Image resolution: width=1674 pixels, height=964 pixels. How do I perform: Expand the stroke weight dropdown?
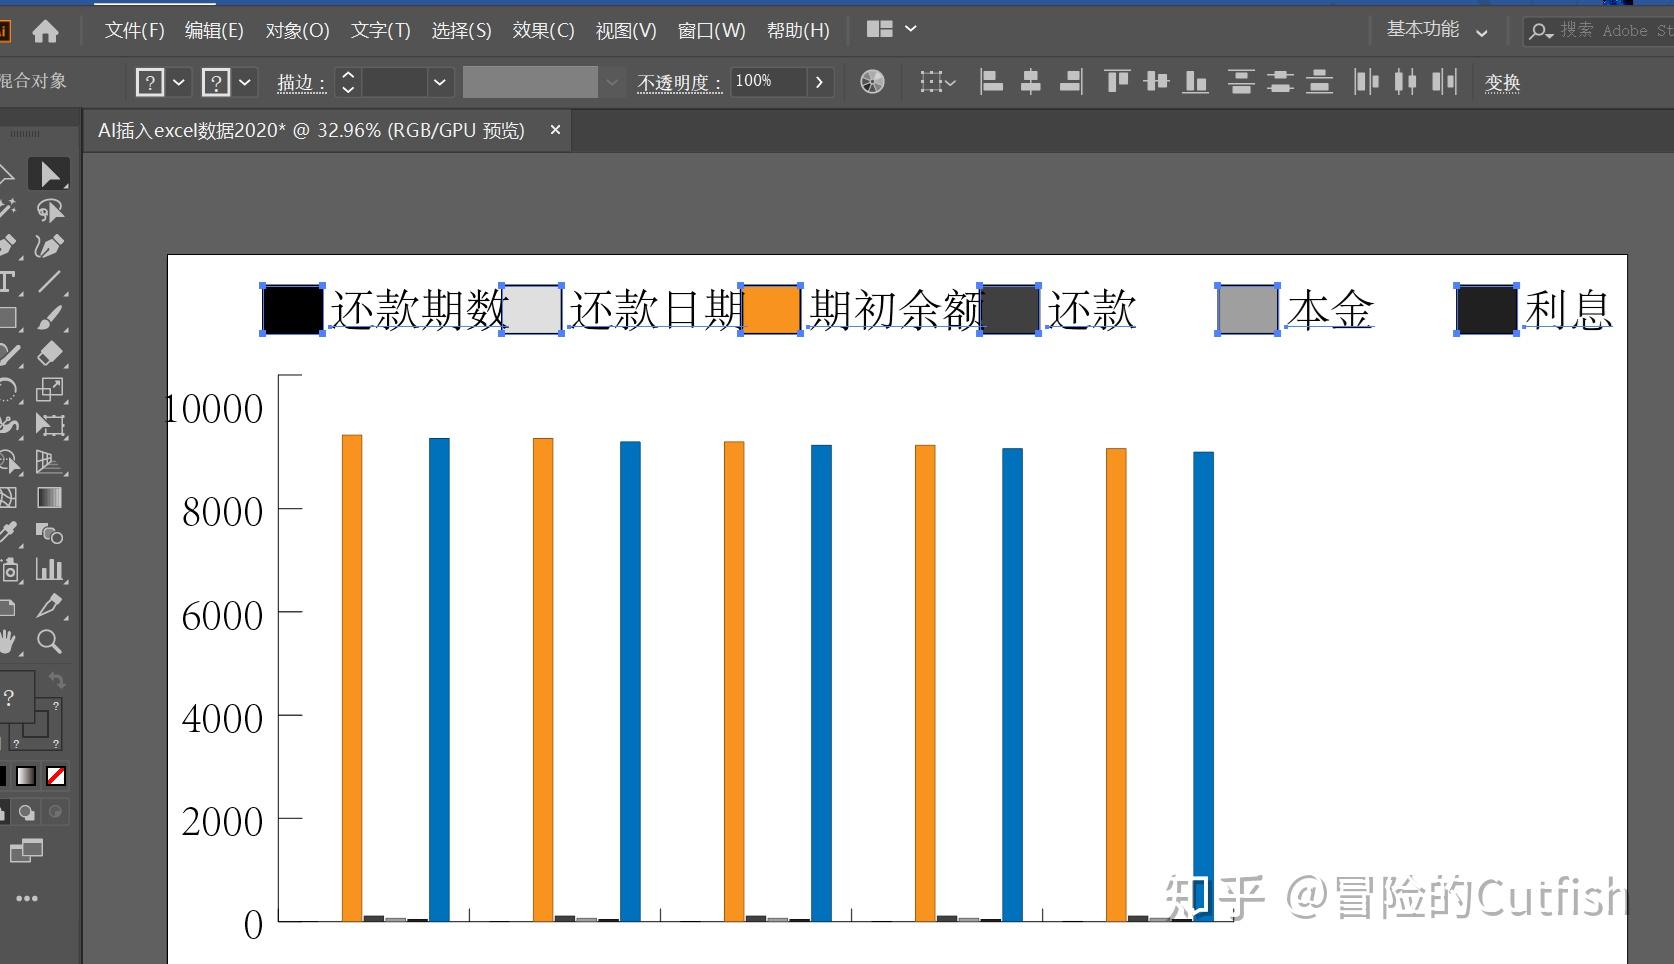pyautogui.click(x=439, y=82)
